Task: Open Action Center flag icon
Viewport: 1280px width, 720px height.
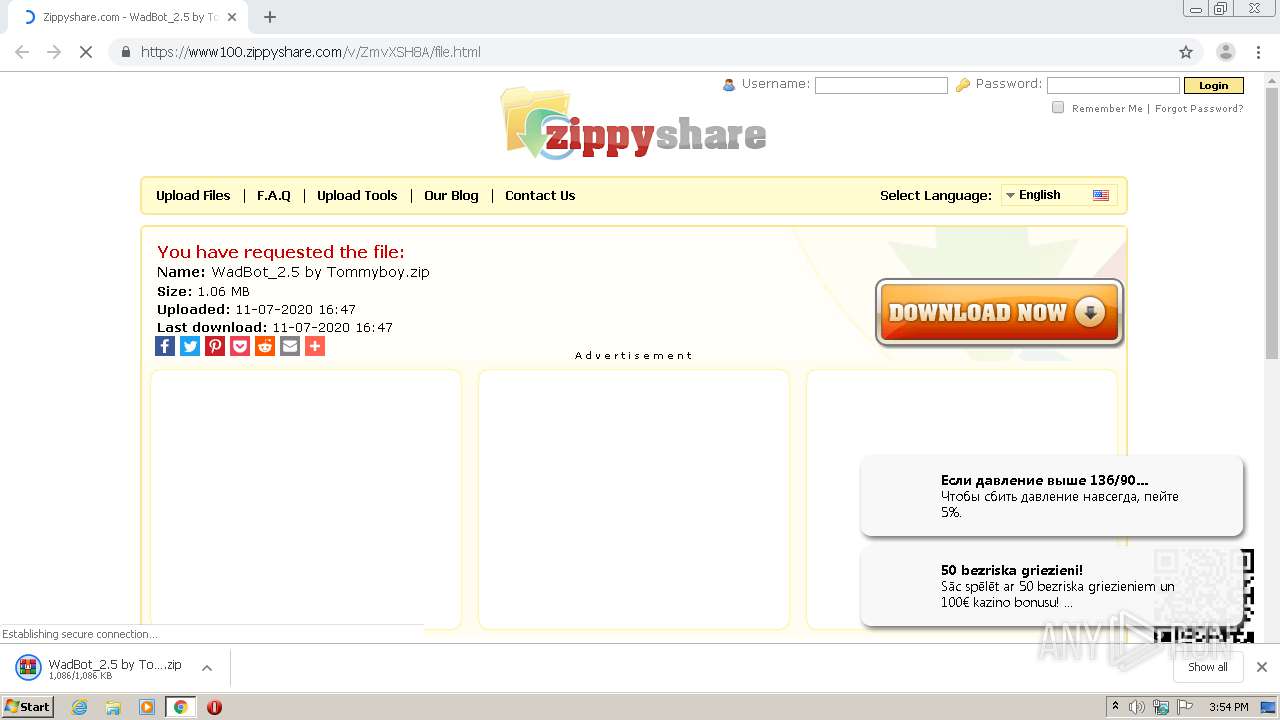Action: click(x=1185, y=707)
